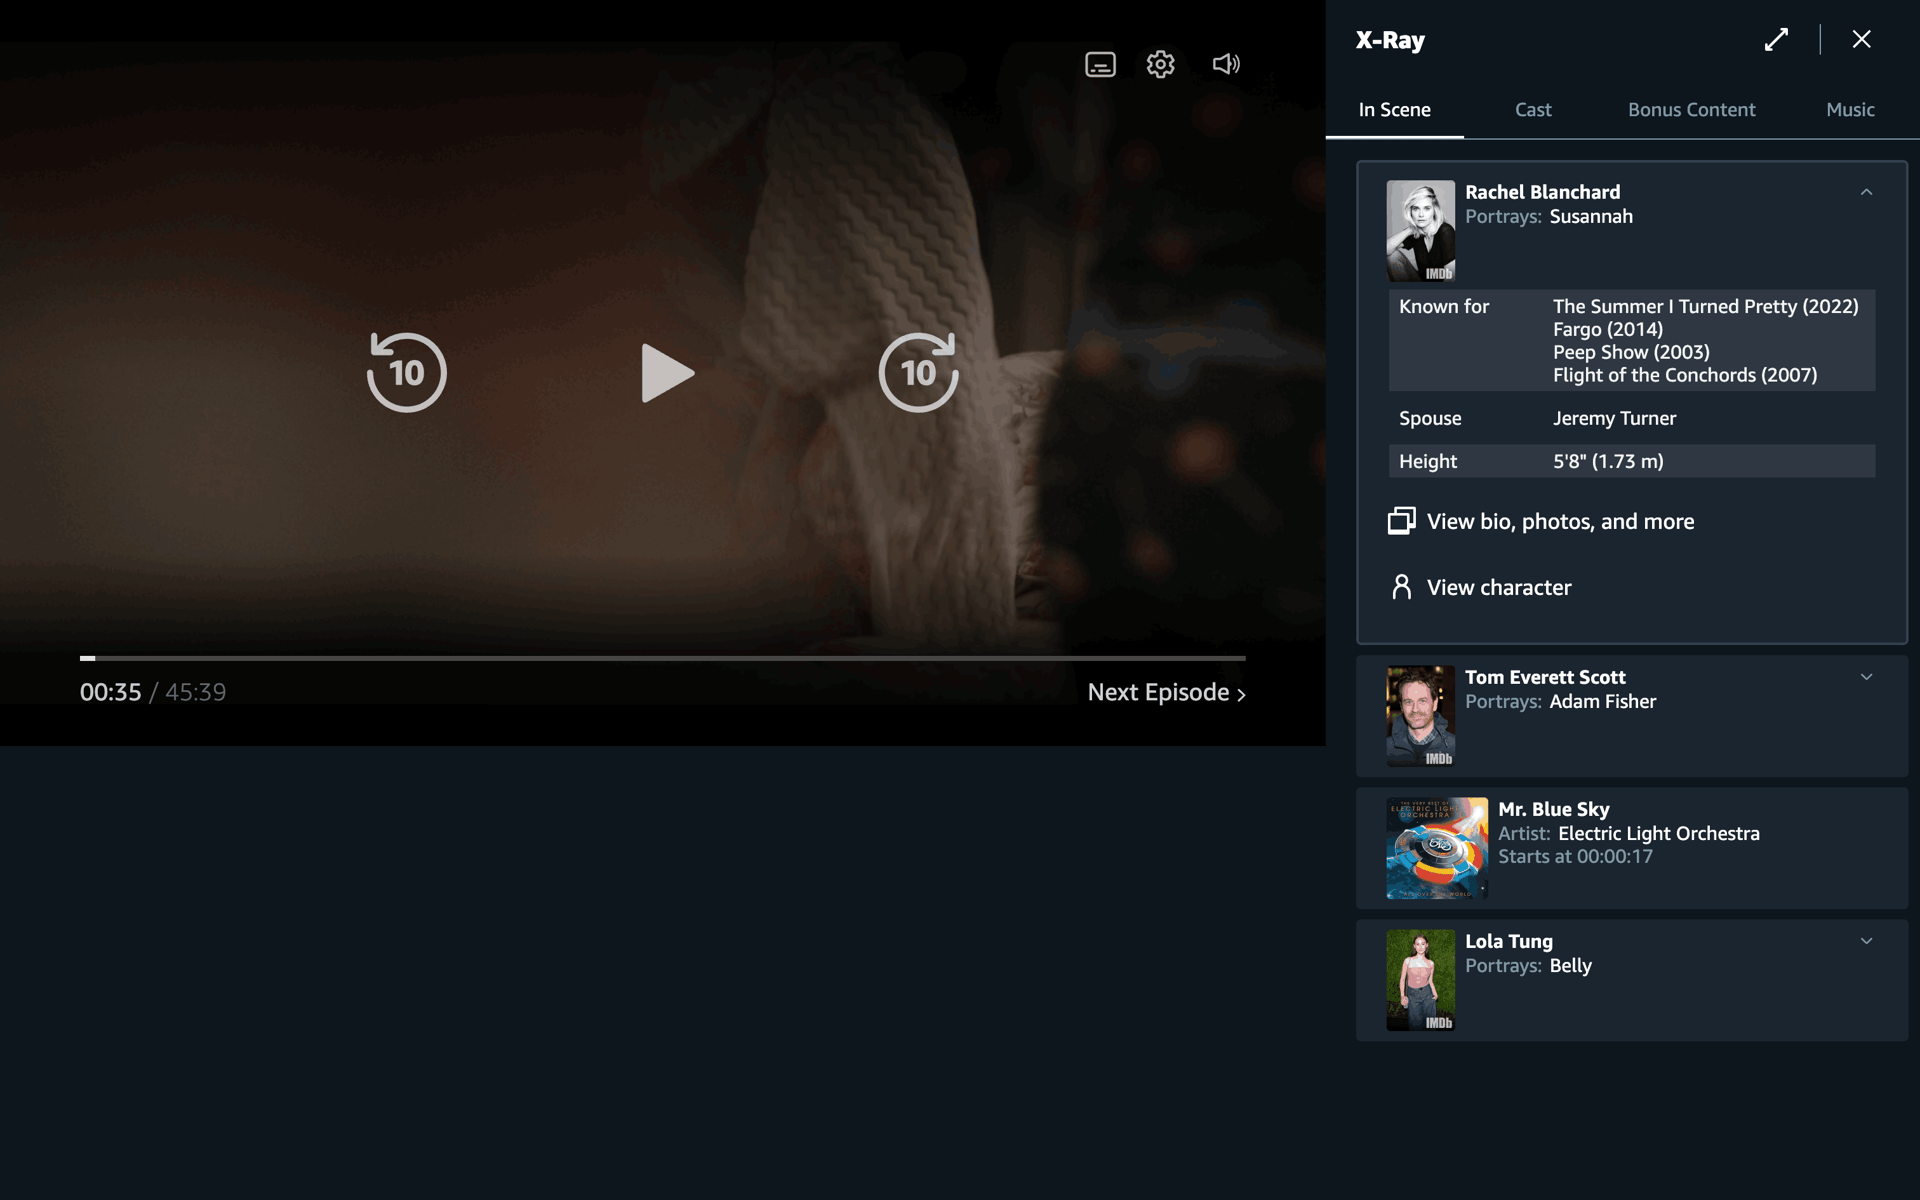Screen dimensions: 1920x1200
Task: Click Mr. Blue Sky album cover
Action: point(1437,848)
